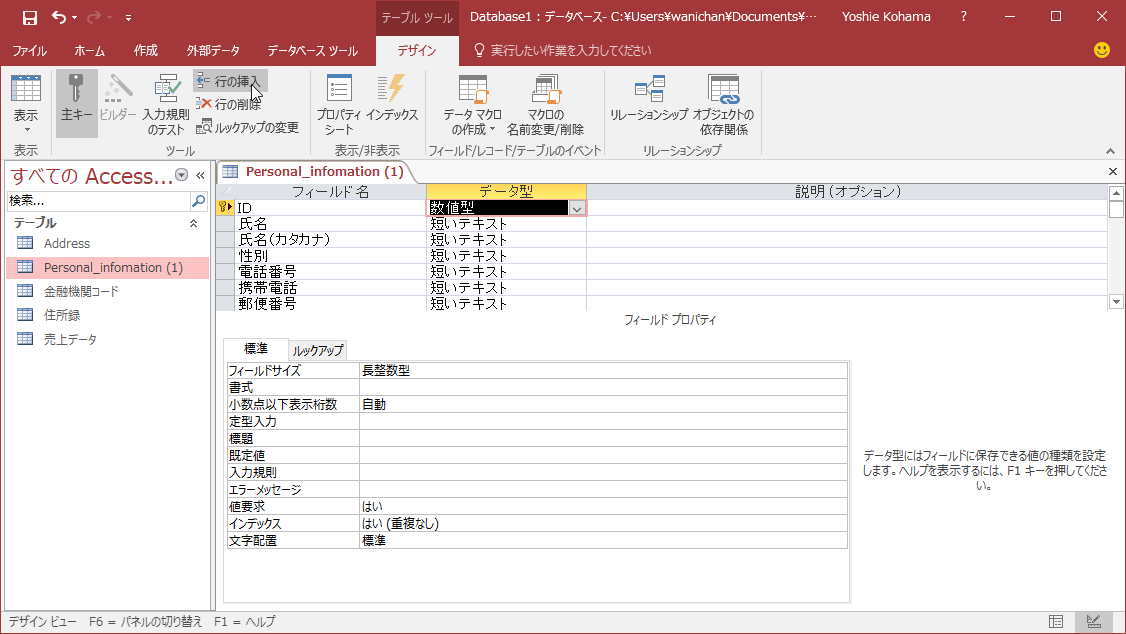Screen dimensions: 1126x634
Task: Select the デザイン ribbon tab
Action: pos(417,50)
